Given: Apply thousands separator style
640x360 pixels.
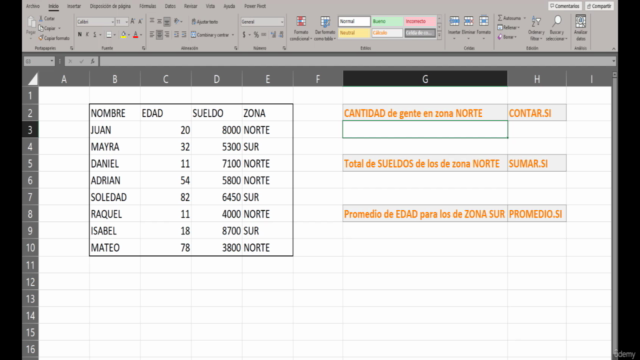Looking at the screenshot, I should [264, 35].
